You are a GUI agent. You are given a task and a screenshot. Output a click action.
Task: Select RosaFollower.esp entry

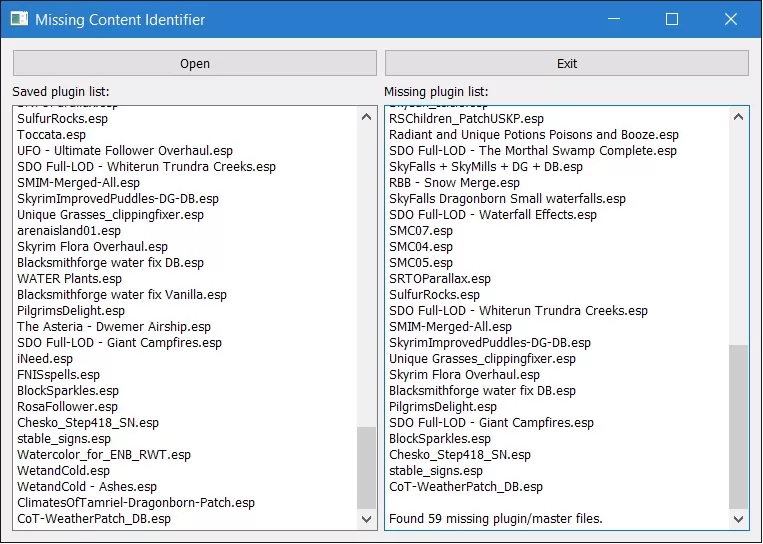point(67,407)
